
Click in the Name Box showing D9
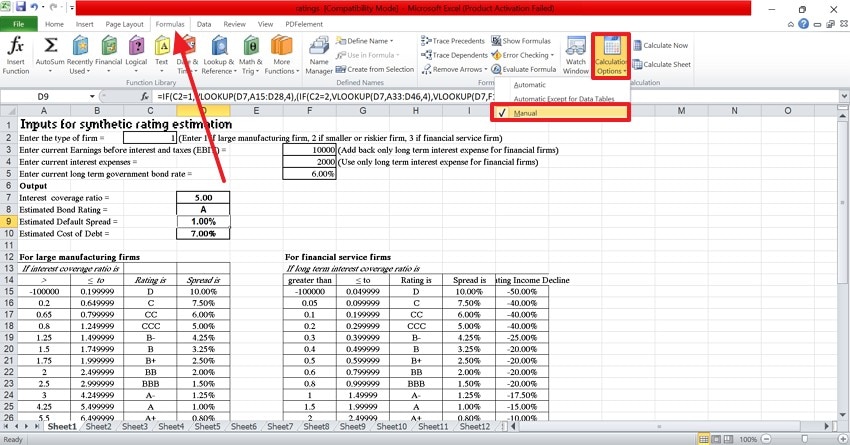(43, 96)
